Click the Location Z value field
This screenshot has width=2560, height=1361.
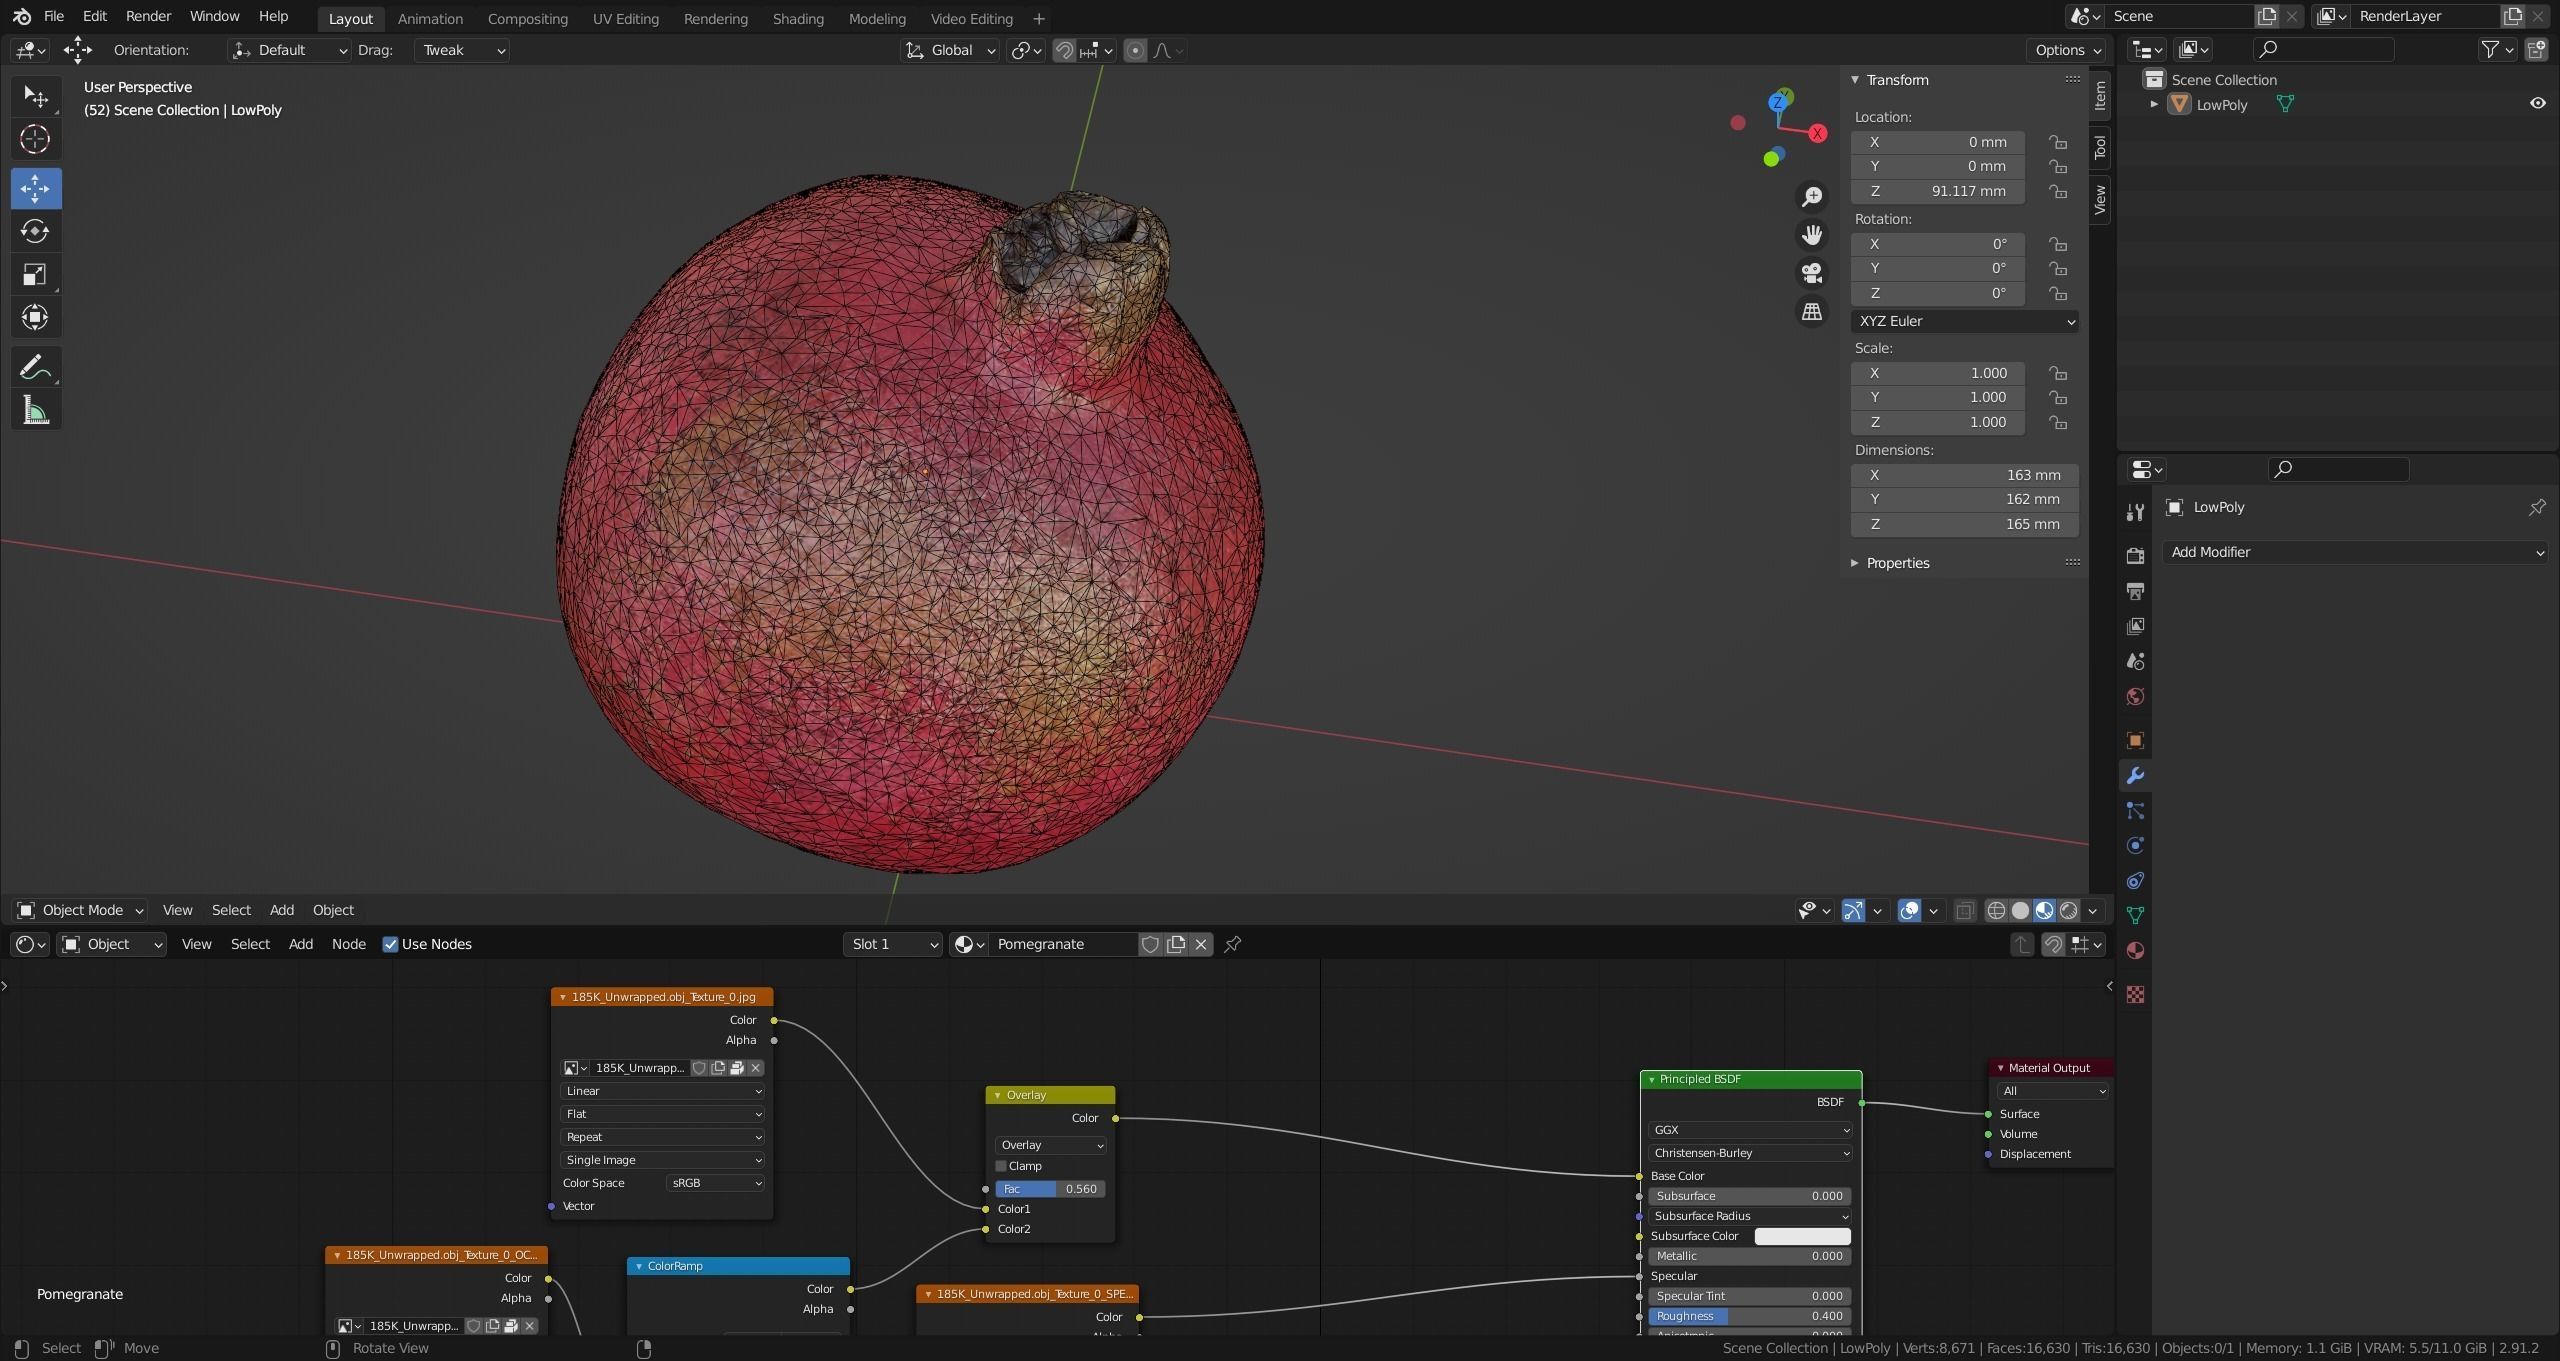[x=1937, y=191]
